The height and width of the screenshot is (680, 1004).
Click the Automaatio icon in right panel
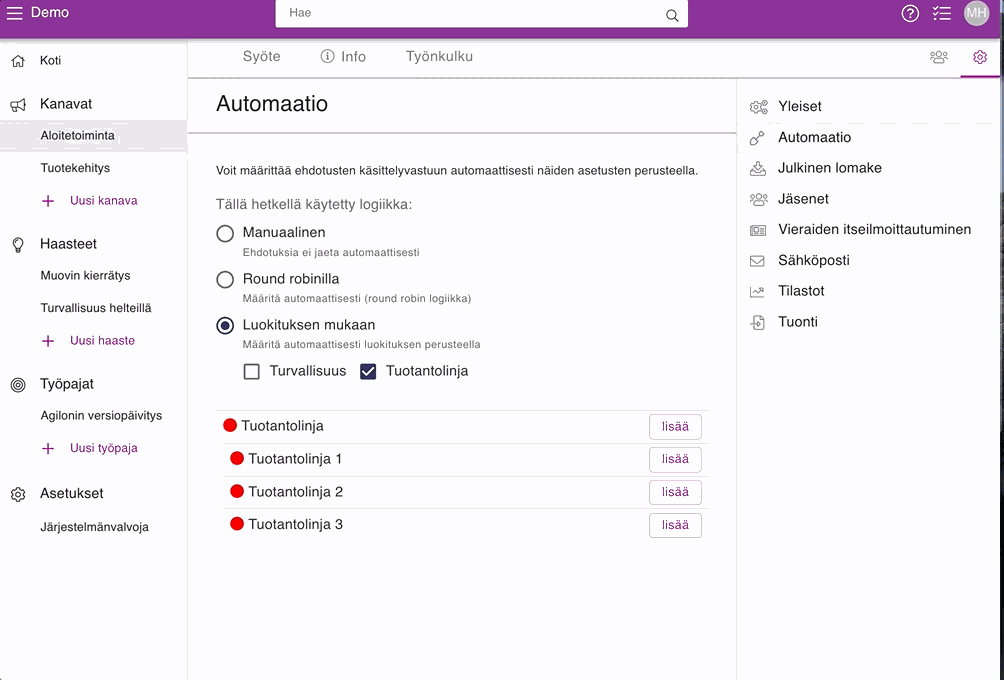point(757,138)
